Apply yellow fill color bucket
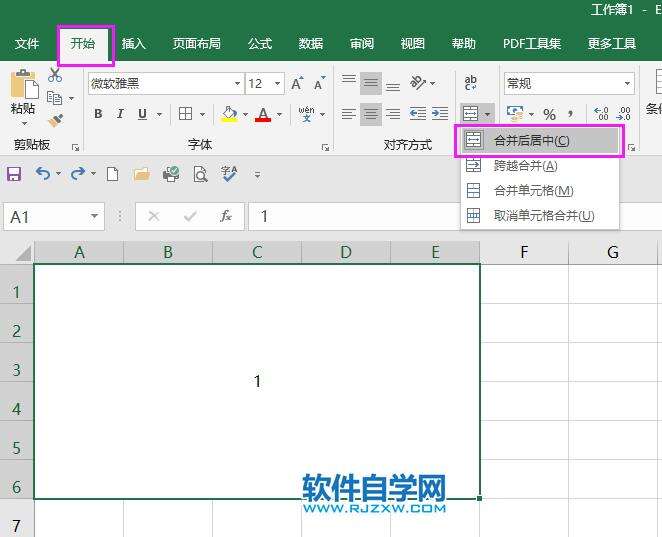 click(x=229, y=114)
